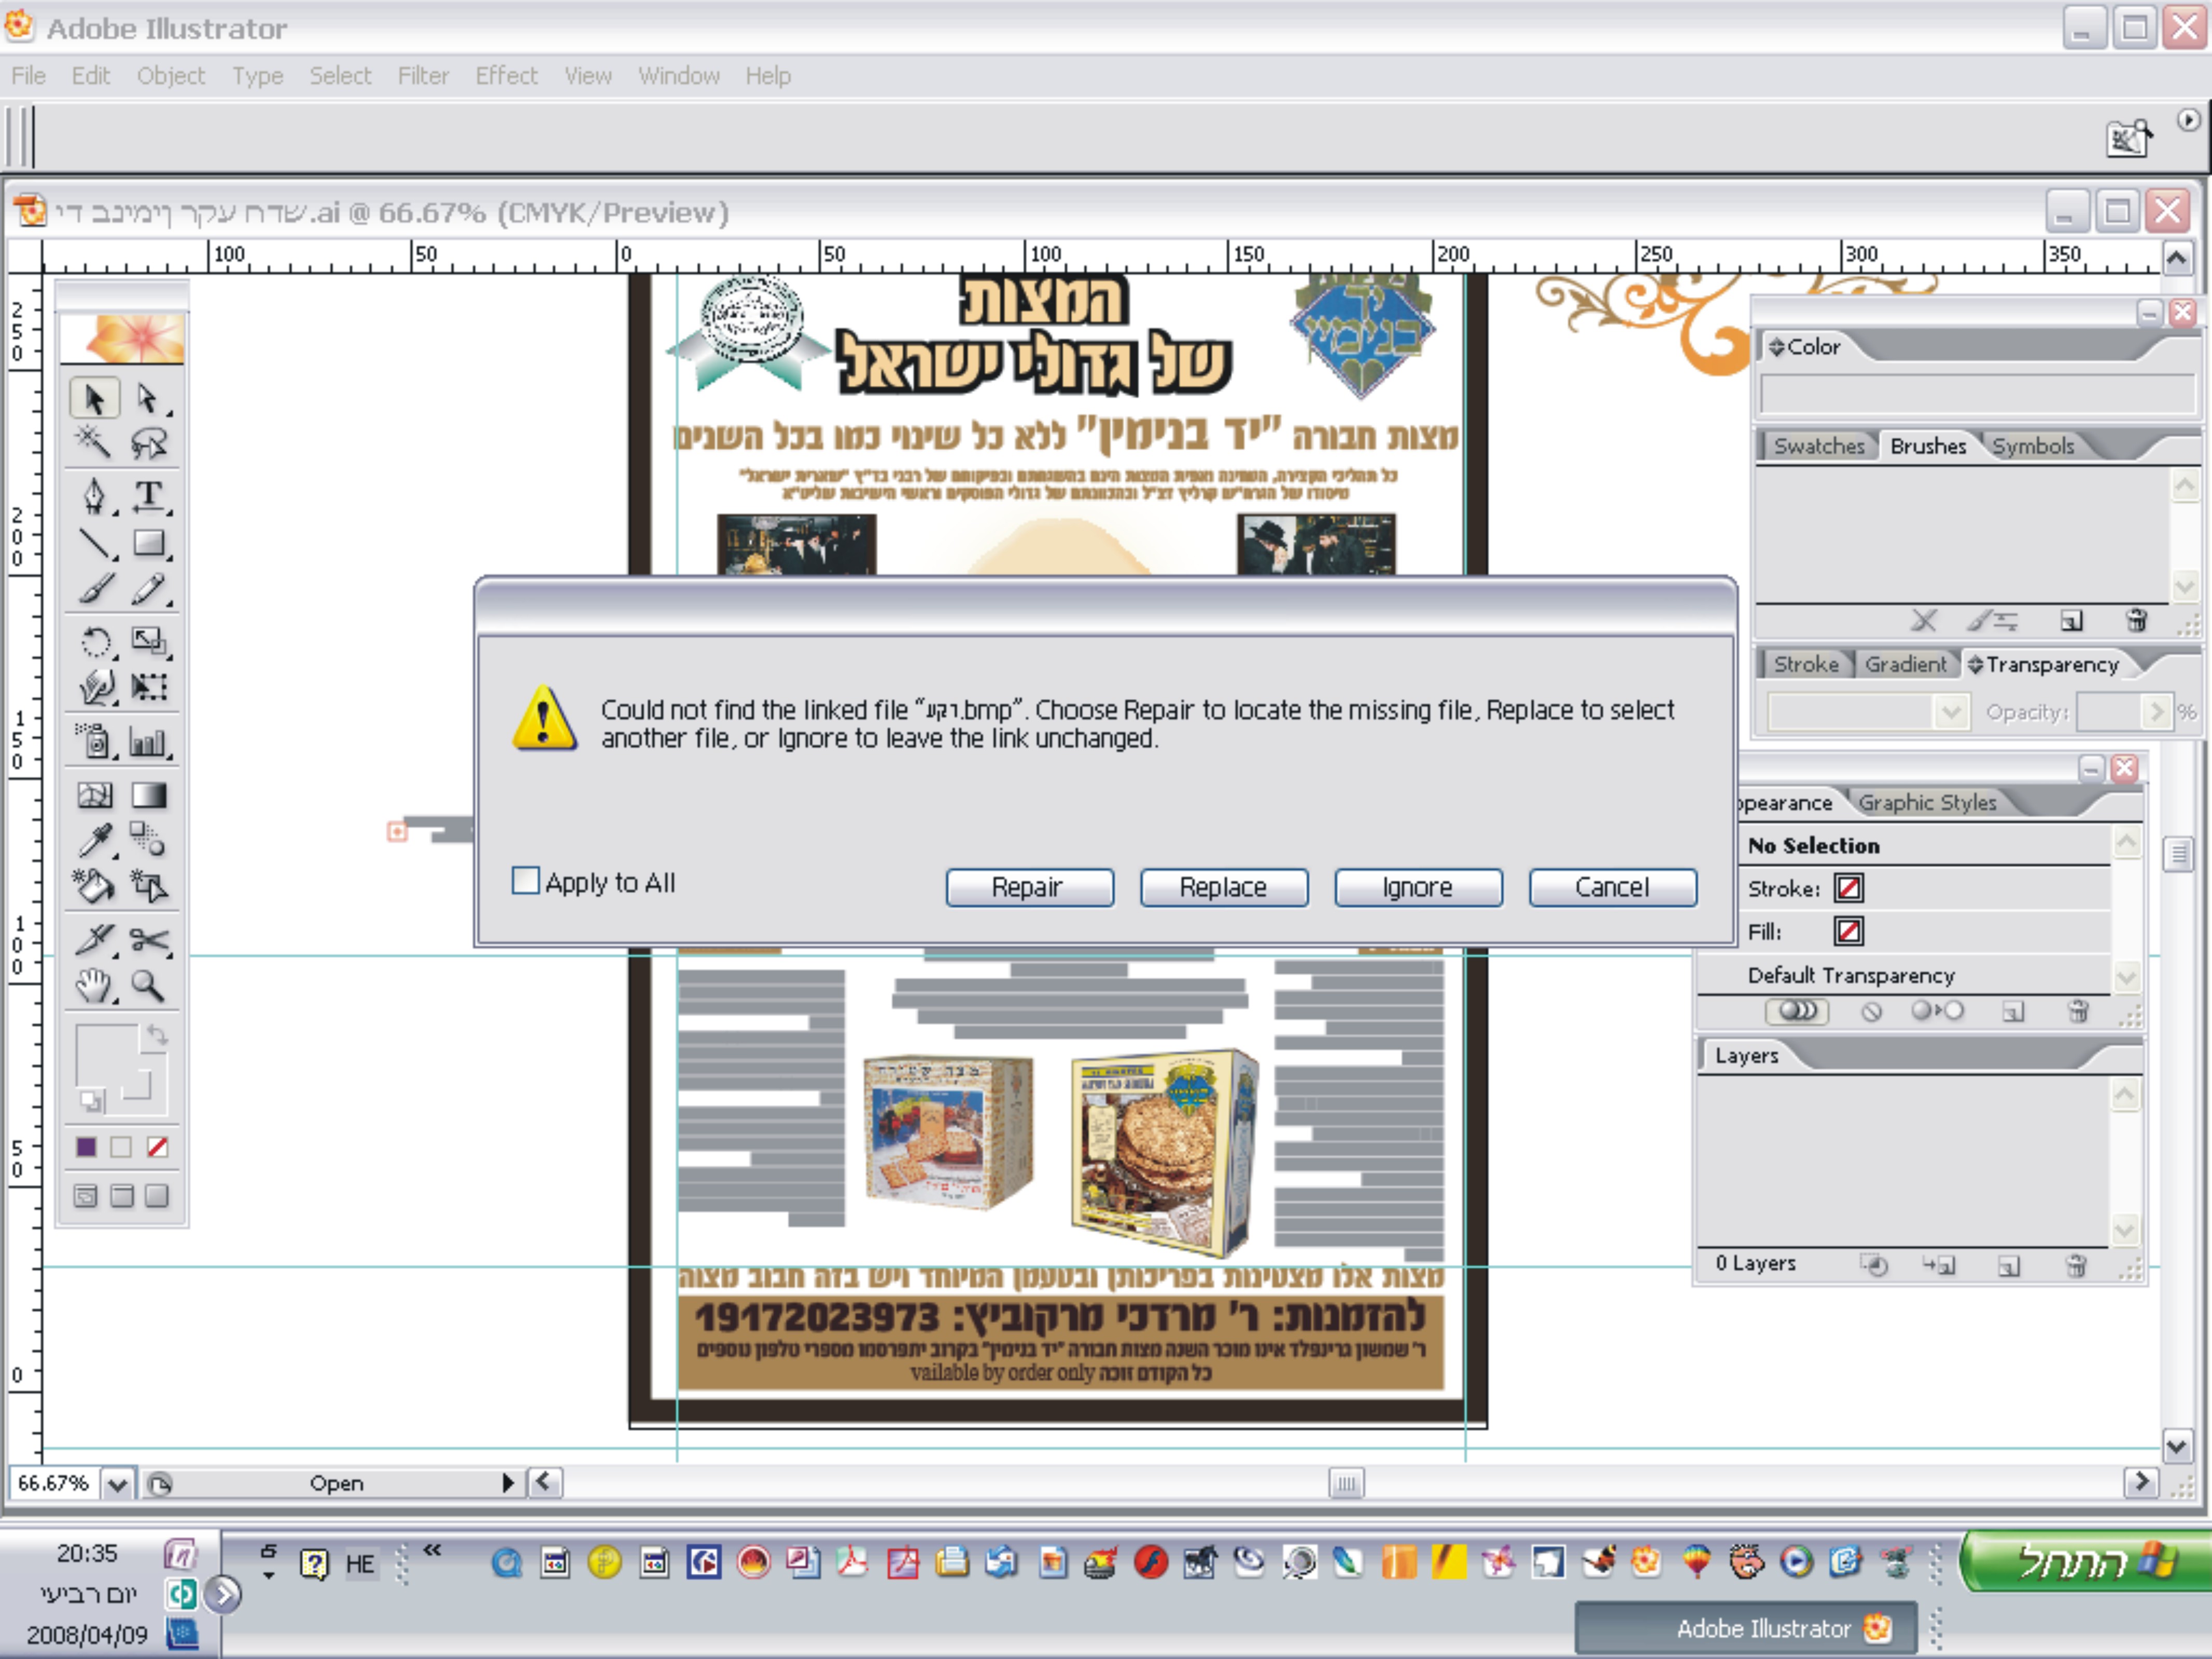Viewport: 2212px width, 1659px height.
Task: Click the Stroke color swatch in Appearance
Action: click(x=1848, y=888)
